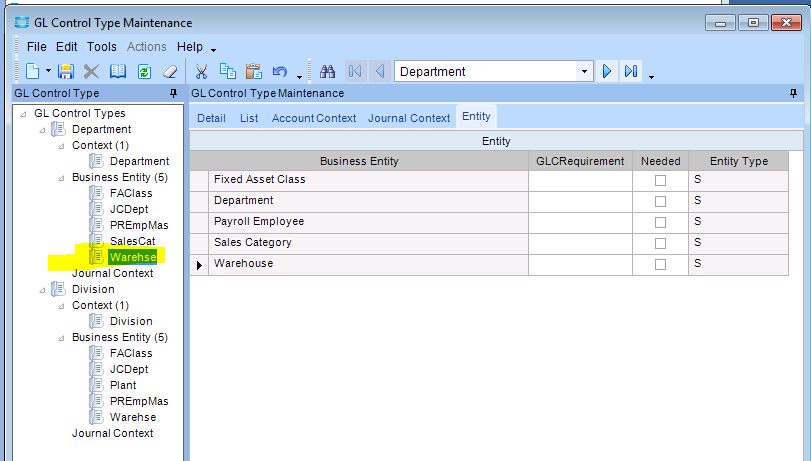Pin the GL Control Type tree panel
Viewport: 811px width, 461px height.
click(174, 93)
